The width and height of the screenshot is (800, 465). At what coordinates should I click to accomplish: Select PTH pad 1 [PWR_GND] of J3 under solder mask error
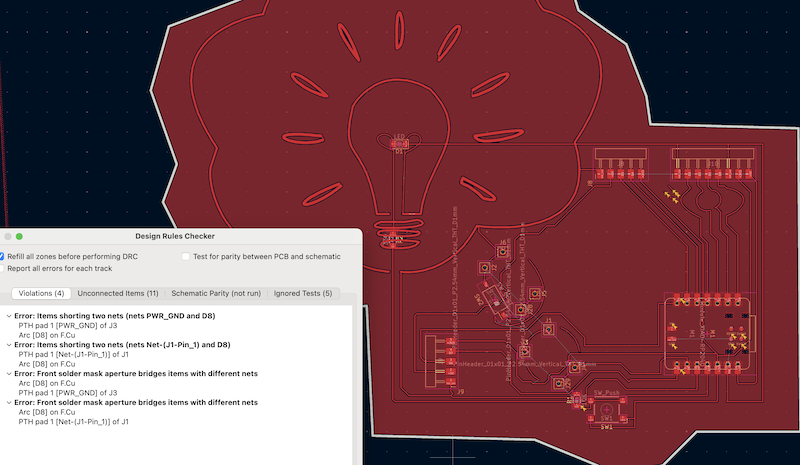click(x=68, y=393)
